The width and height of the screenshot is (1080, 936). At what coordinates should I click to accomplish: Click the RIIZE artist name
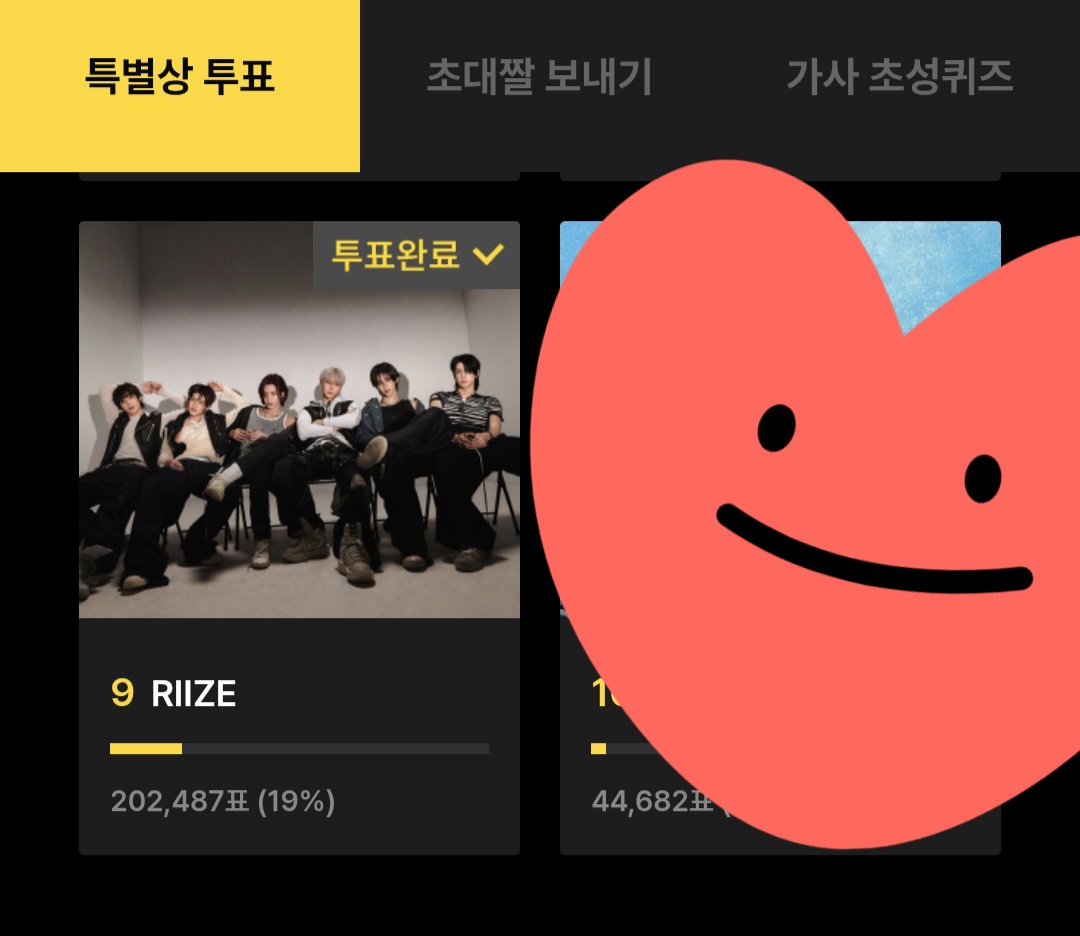pos(194,694)
